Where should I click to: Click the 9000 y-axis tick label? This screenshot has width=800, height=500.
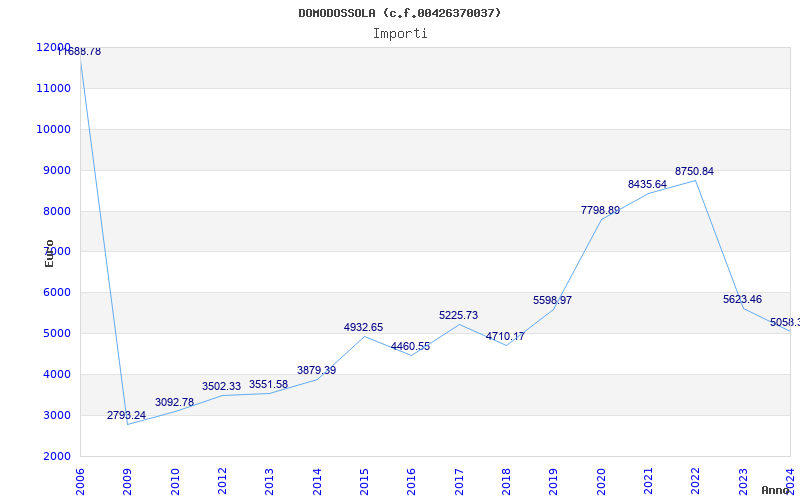point(57,170)
